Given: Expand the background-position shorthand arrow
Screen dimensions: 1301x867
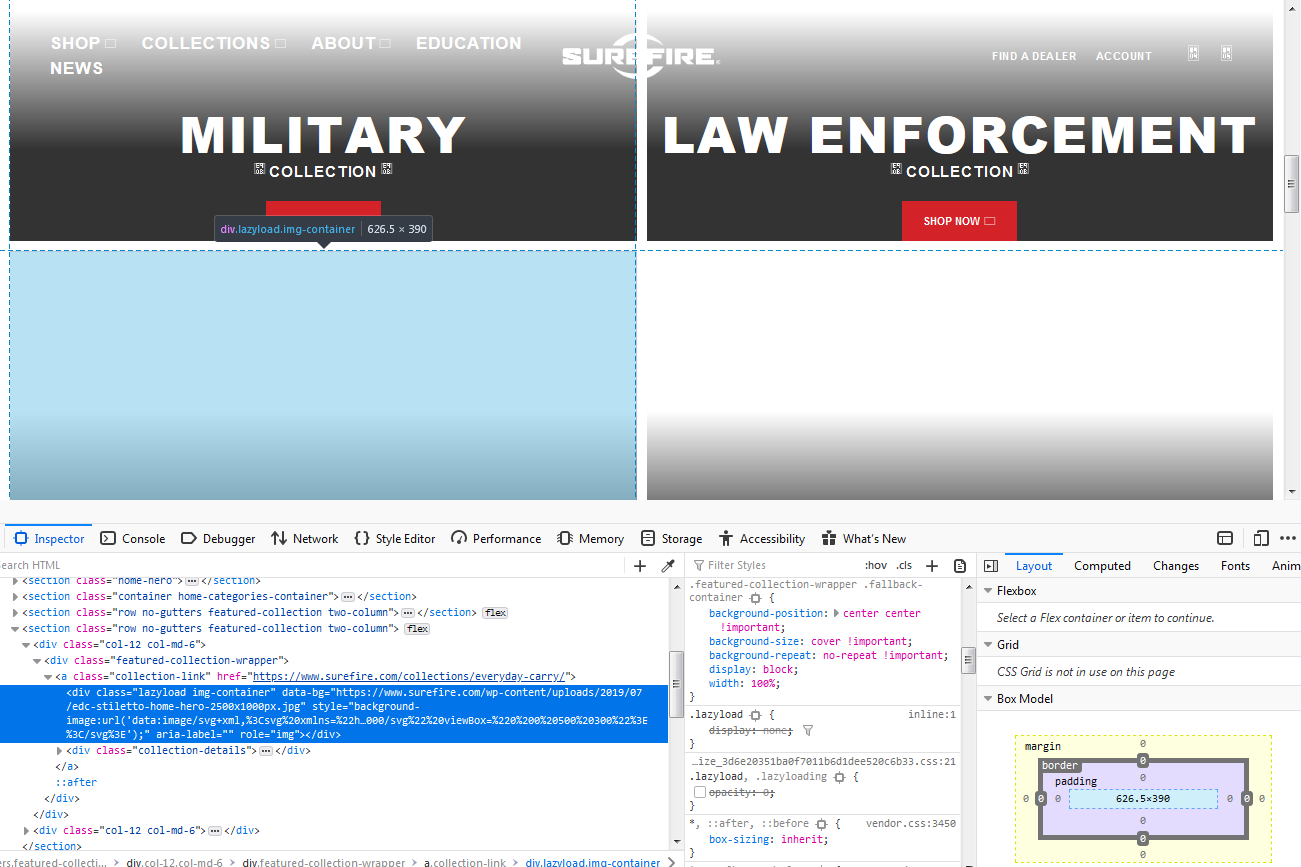Looking at the screenshot, I should pos(836,613).
